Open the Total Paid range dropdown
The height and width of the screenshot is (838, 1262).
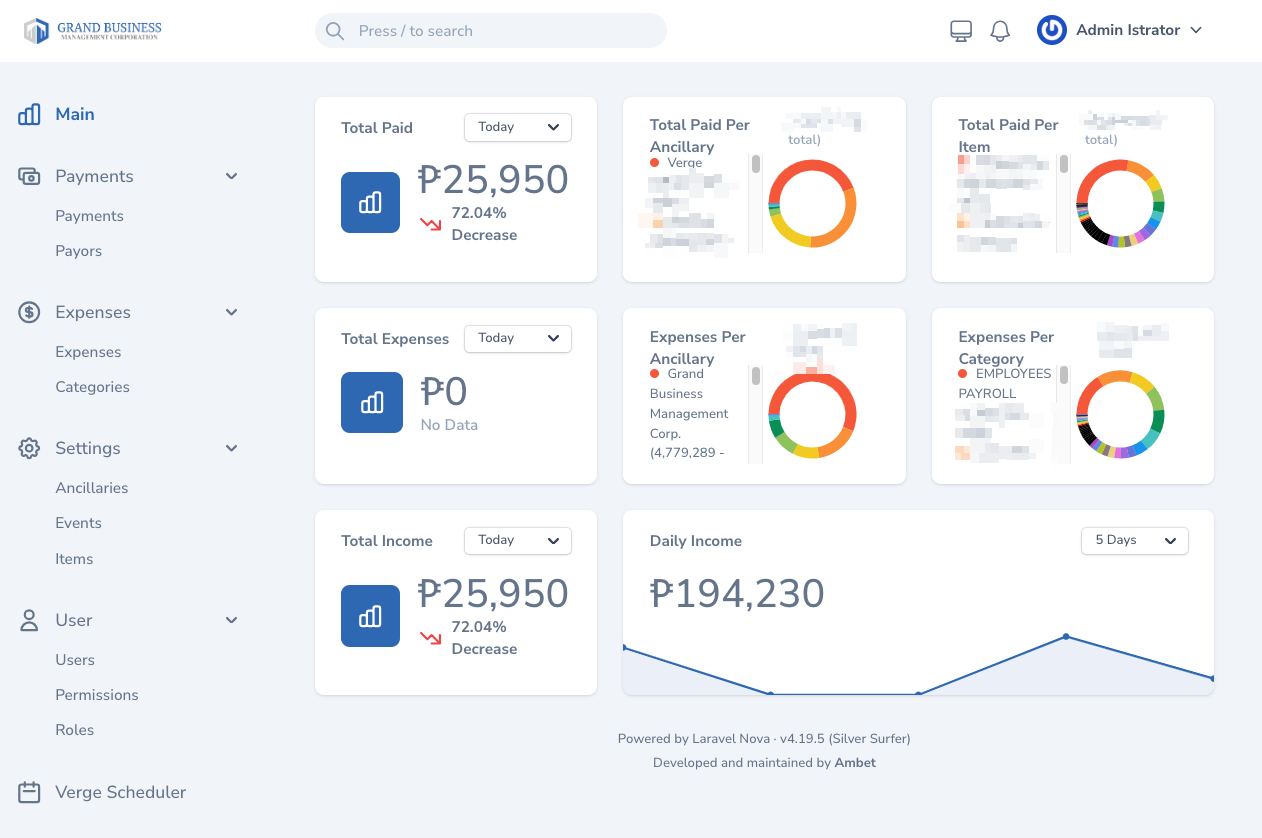(x=517, y=127)
